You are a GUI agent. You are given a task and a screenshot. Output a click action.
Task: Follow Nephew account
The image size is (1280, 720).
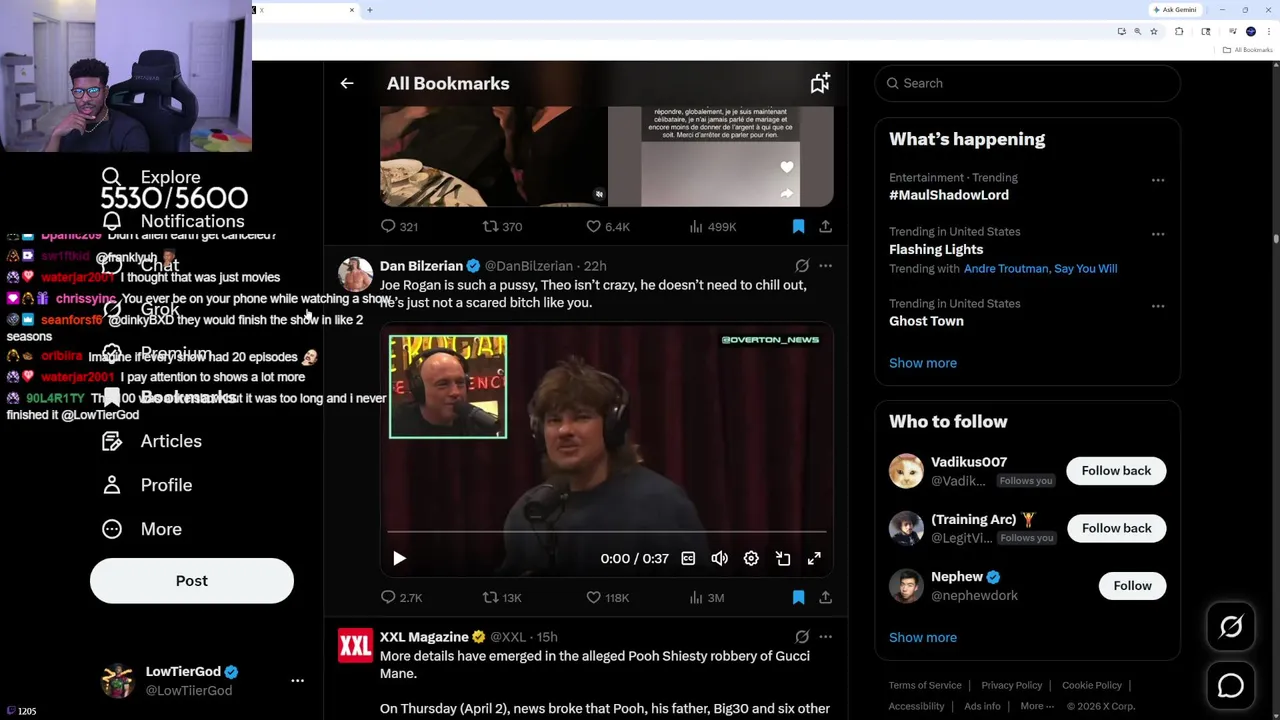(x=1132, y=586)
